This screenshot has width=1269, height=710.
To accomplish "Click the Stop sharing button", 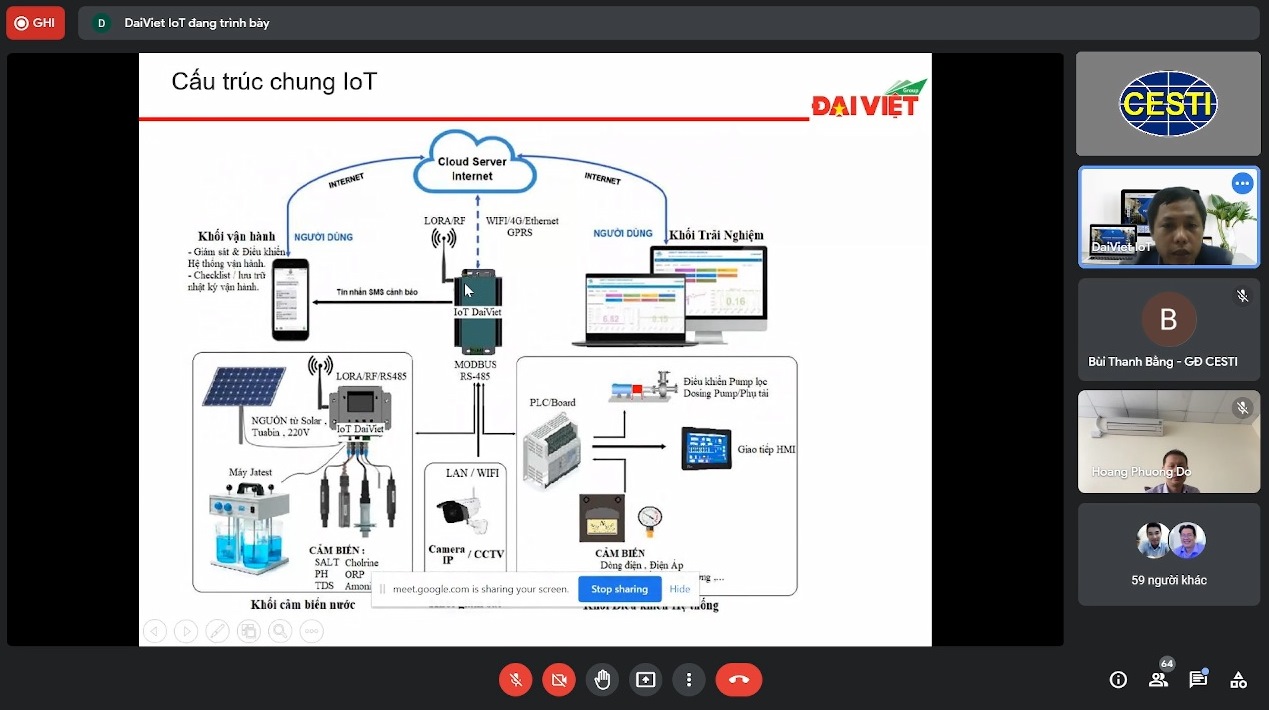I will [620, 589].
